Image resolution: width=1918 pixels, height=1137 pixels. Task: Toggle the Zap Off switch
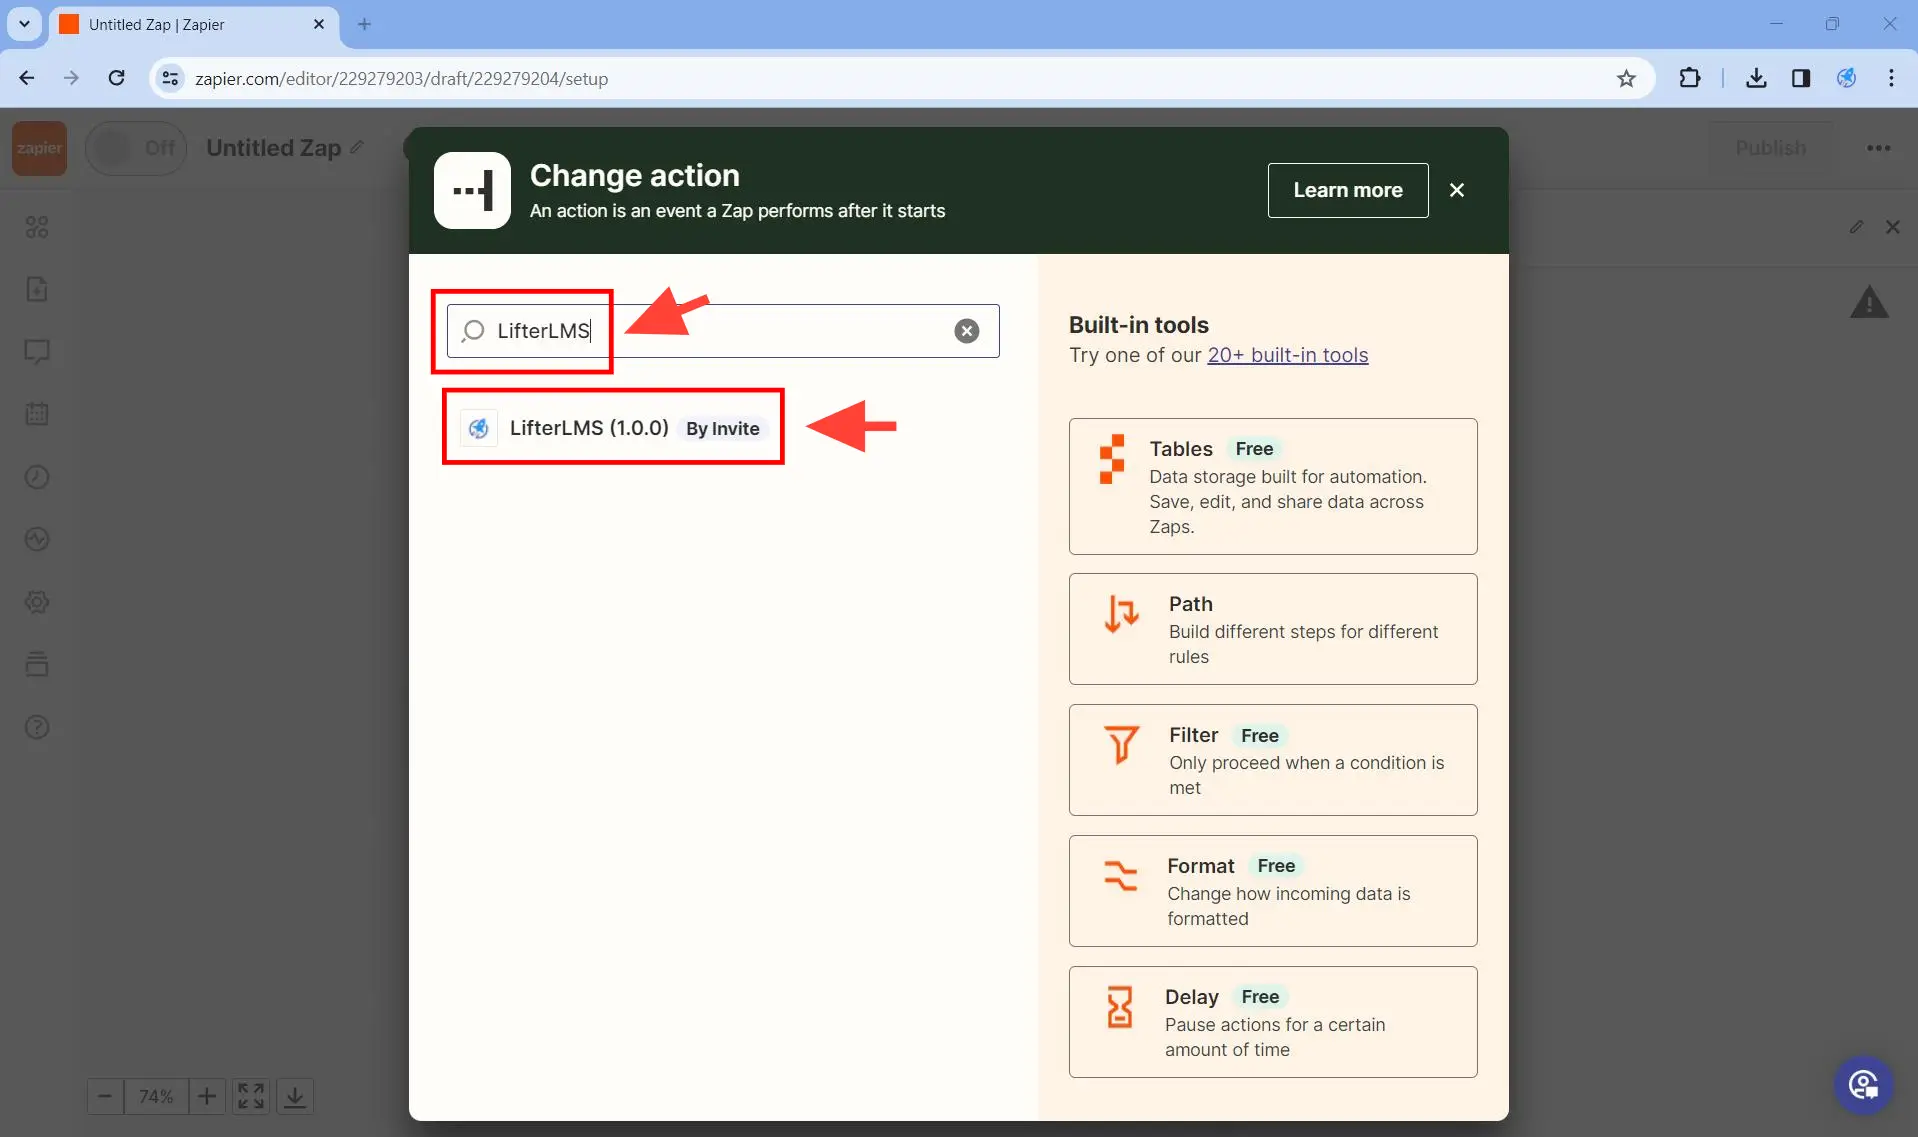(136, 148)
